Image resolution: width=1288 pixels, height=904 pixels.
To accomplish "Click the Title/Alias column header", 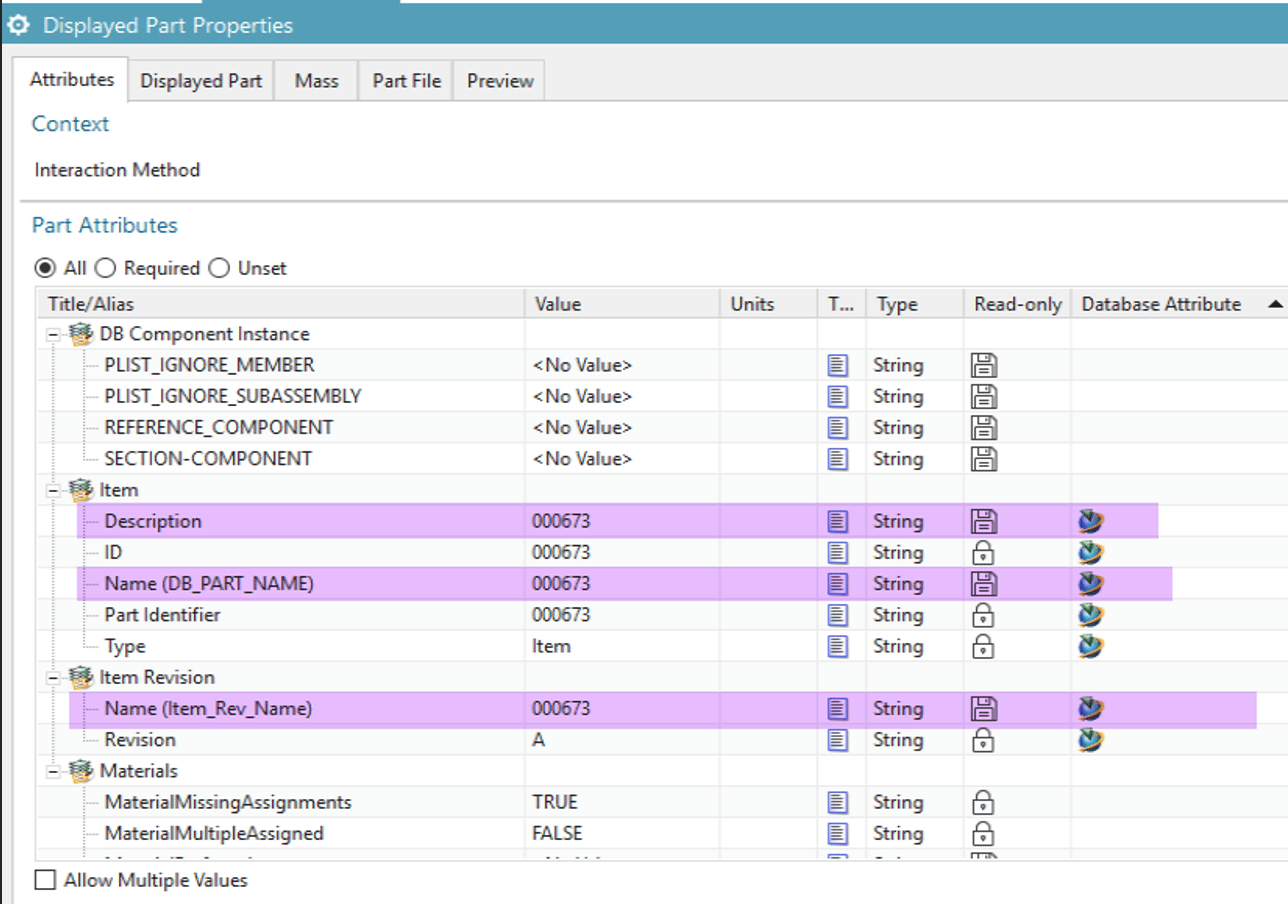I will click(280, 304).
